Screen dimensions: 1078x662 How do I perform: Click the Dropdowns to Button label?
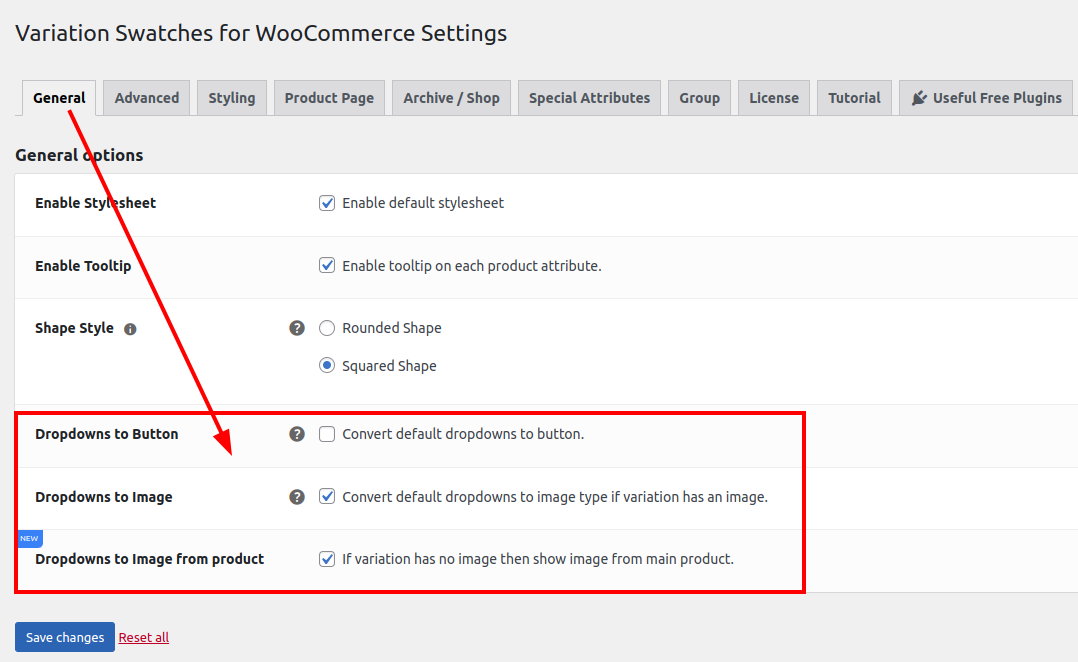[x=107, y=434]
